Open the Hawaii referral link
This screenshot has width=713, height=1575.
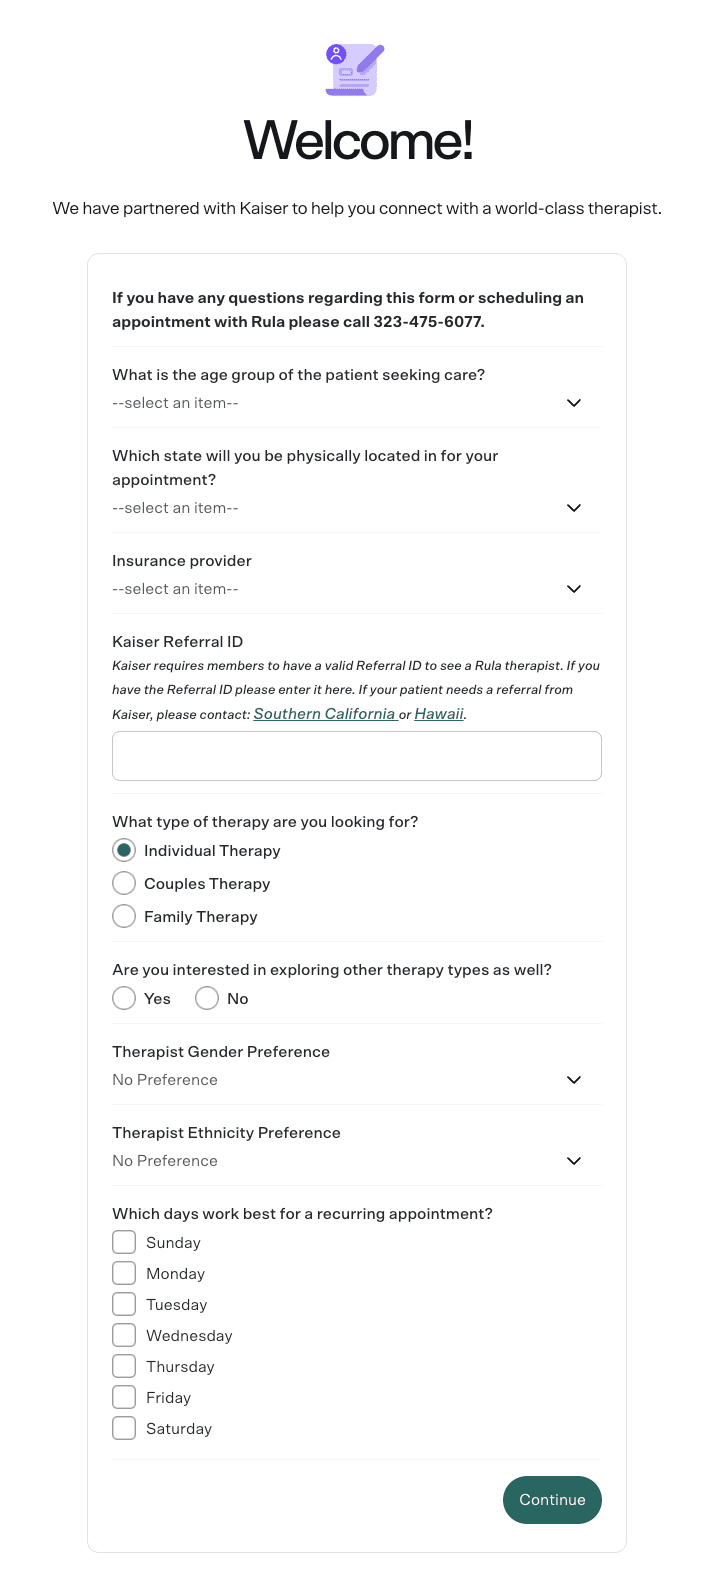point(438,713)
